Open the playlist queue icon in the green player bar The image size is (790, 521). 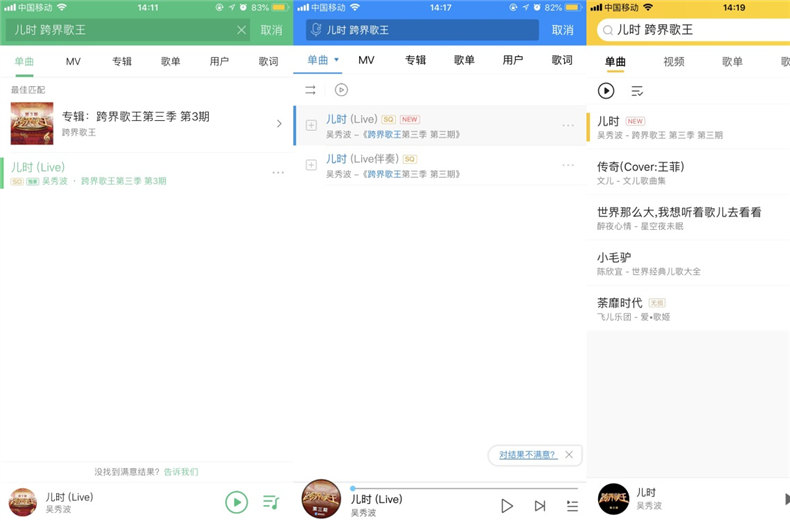[271, 502]
